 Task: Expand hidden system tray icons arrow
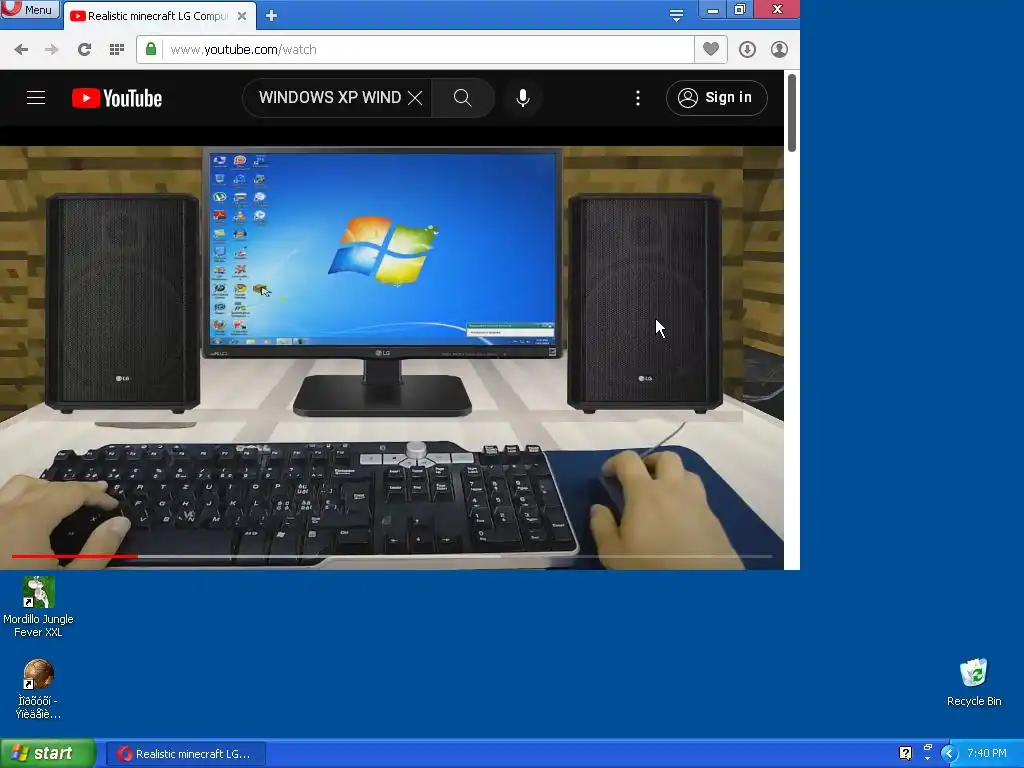tap(948, 754)
